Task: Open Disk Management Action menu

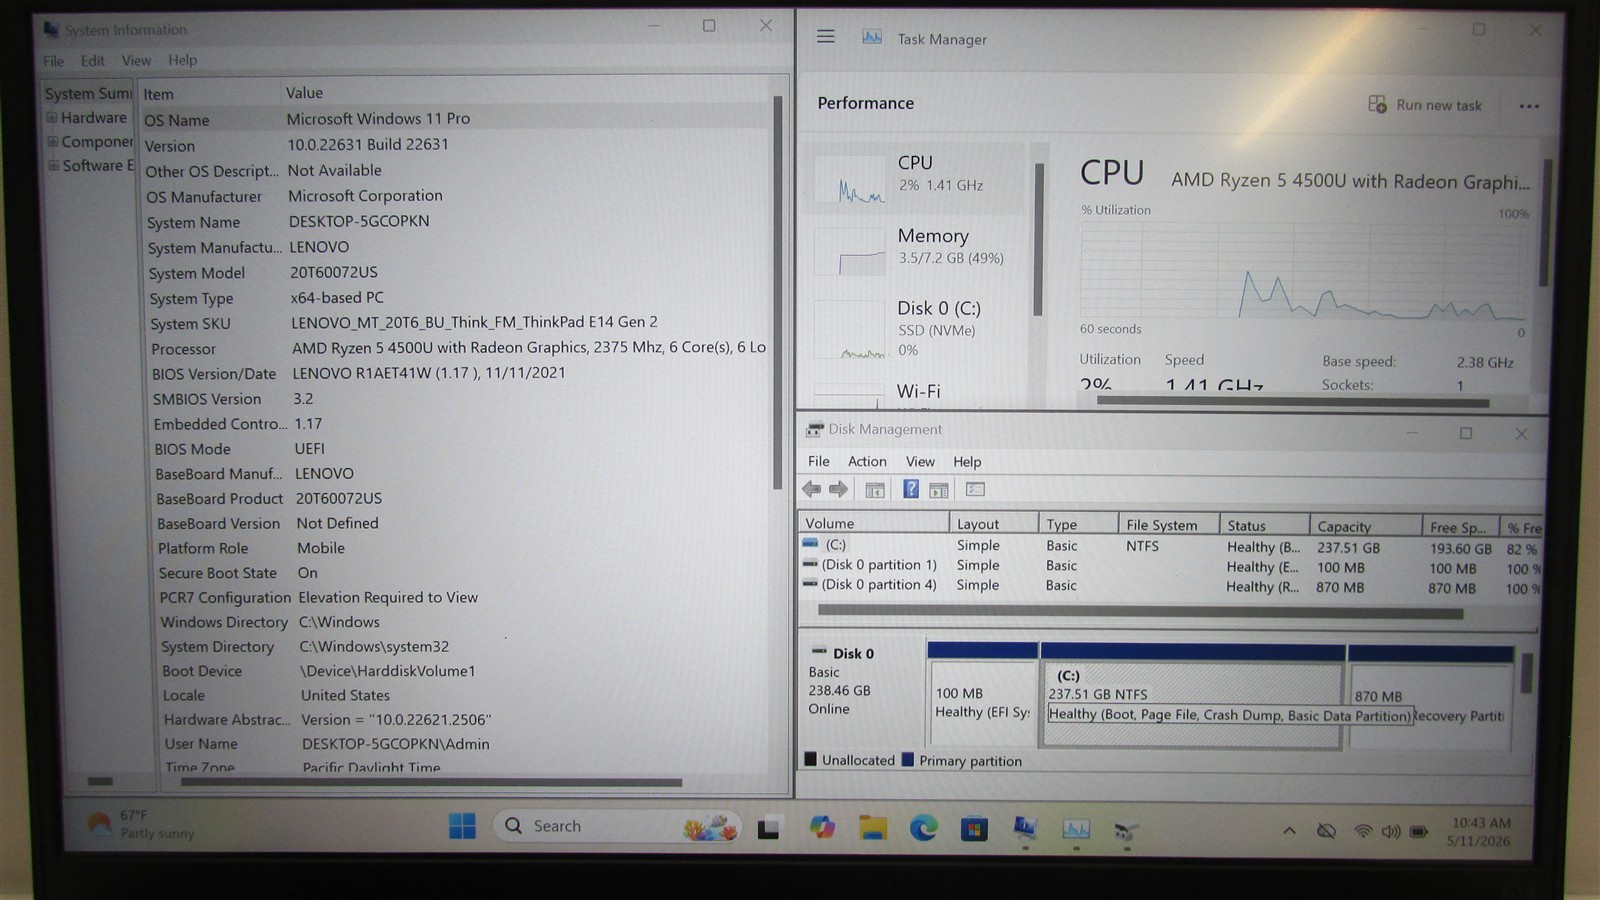Action: (x=867, y=461)
